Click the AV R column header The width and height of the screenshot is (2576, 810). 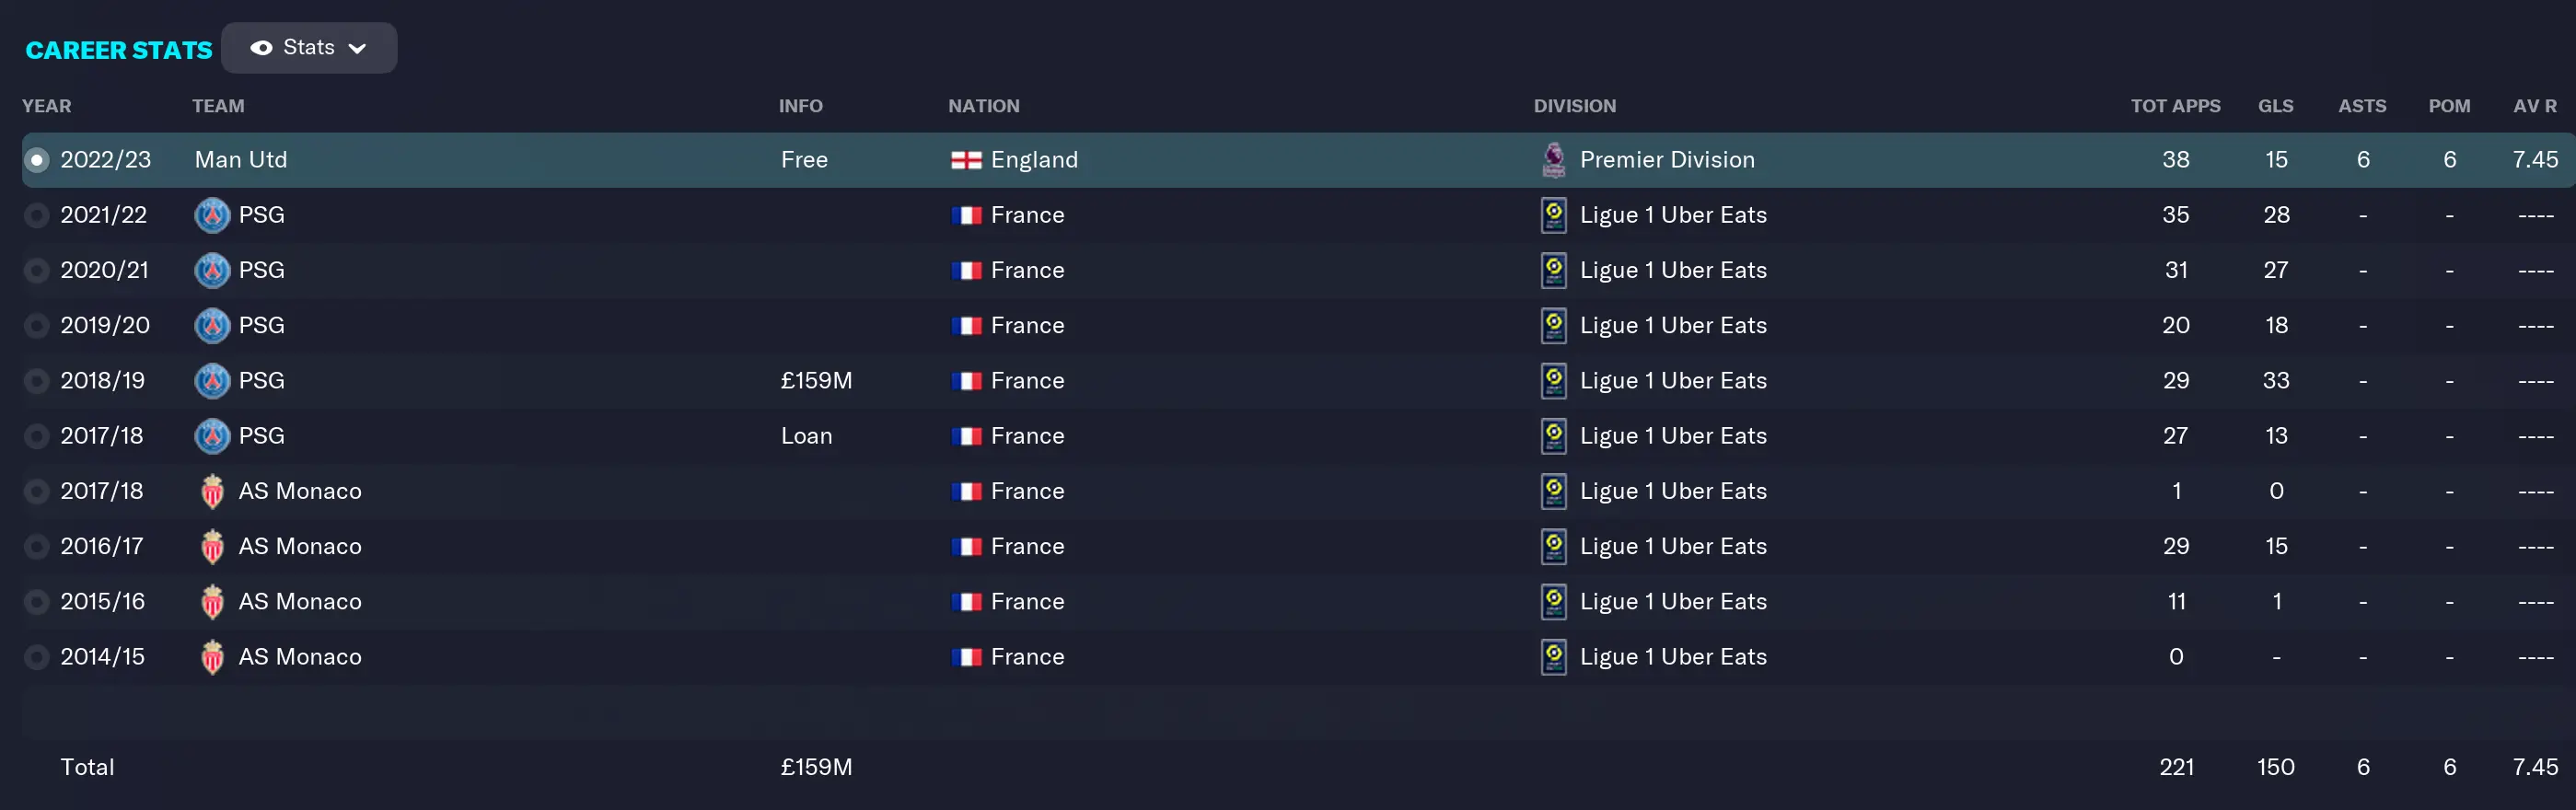[x=2534, y=106]
